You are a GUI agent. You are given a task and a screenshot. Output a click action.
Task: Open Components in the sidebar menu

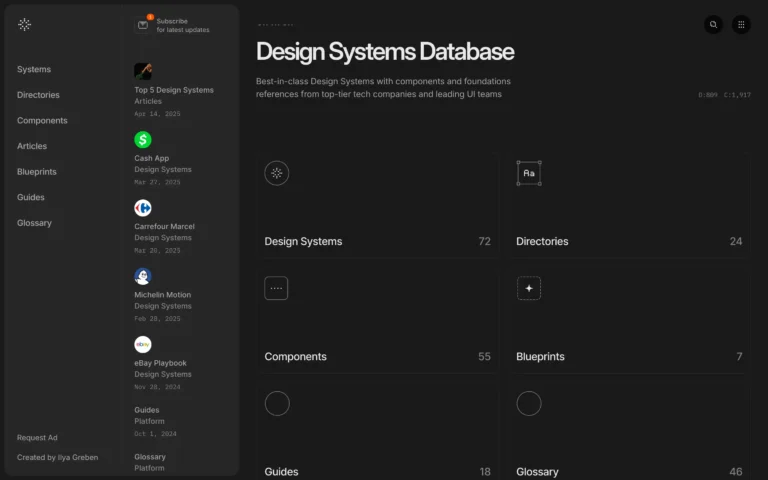[42, 120]
